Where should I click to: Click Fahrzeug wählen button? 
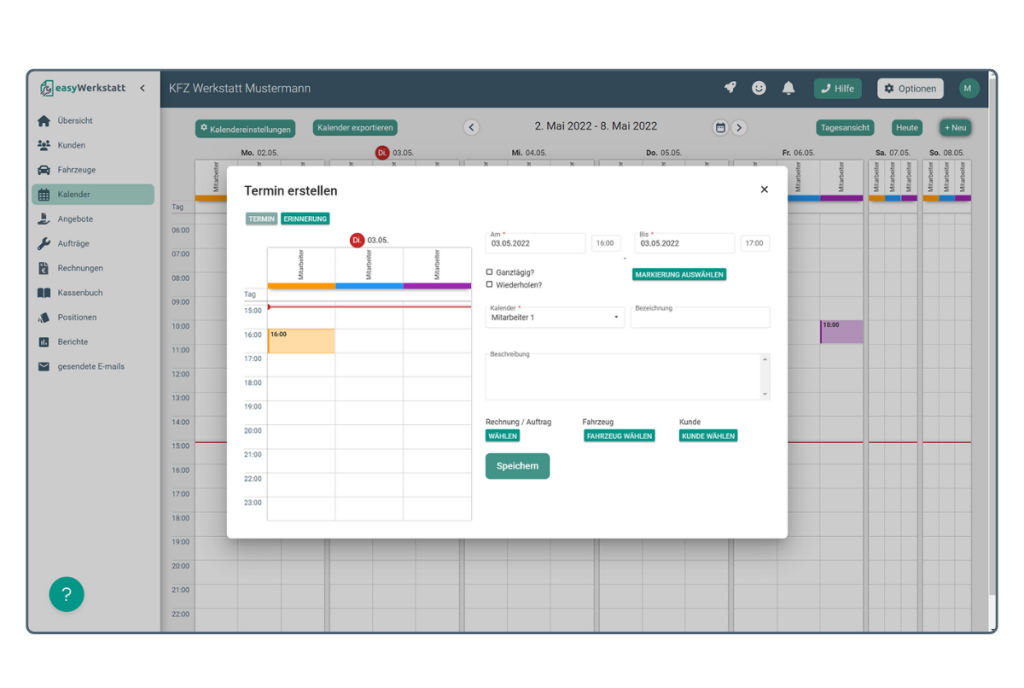point(619,436)
